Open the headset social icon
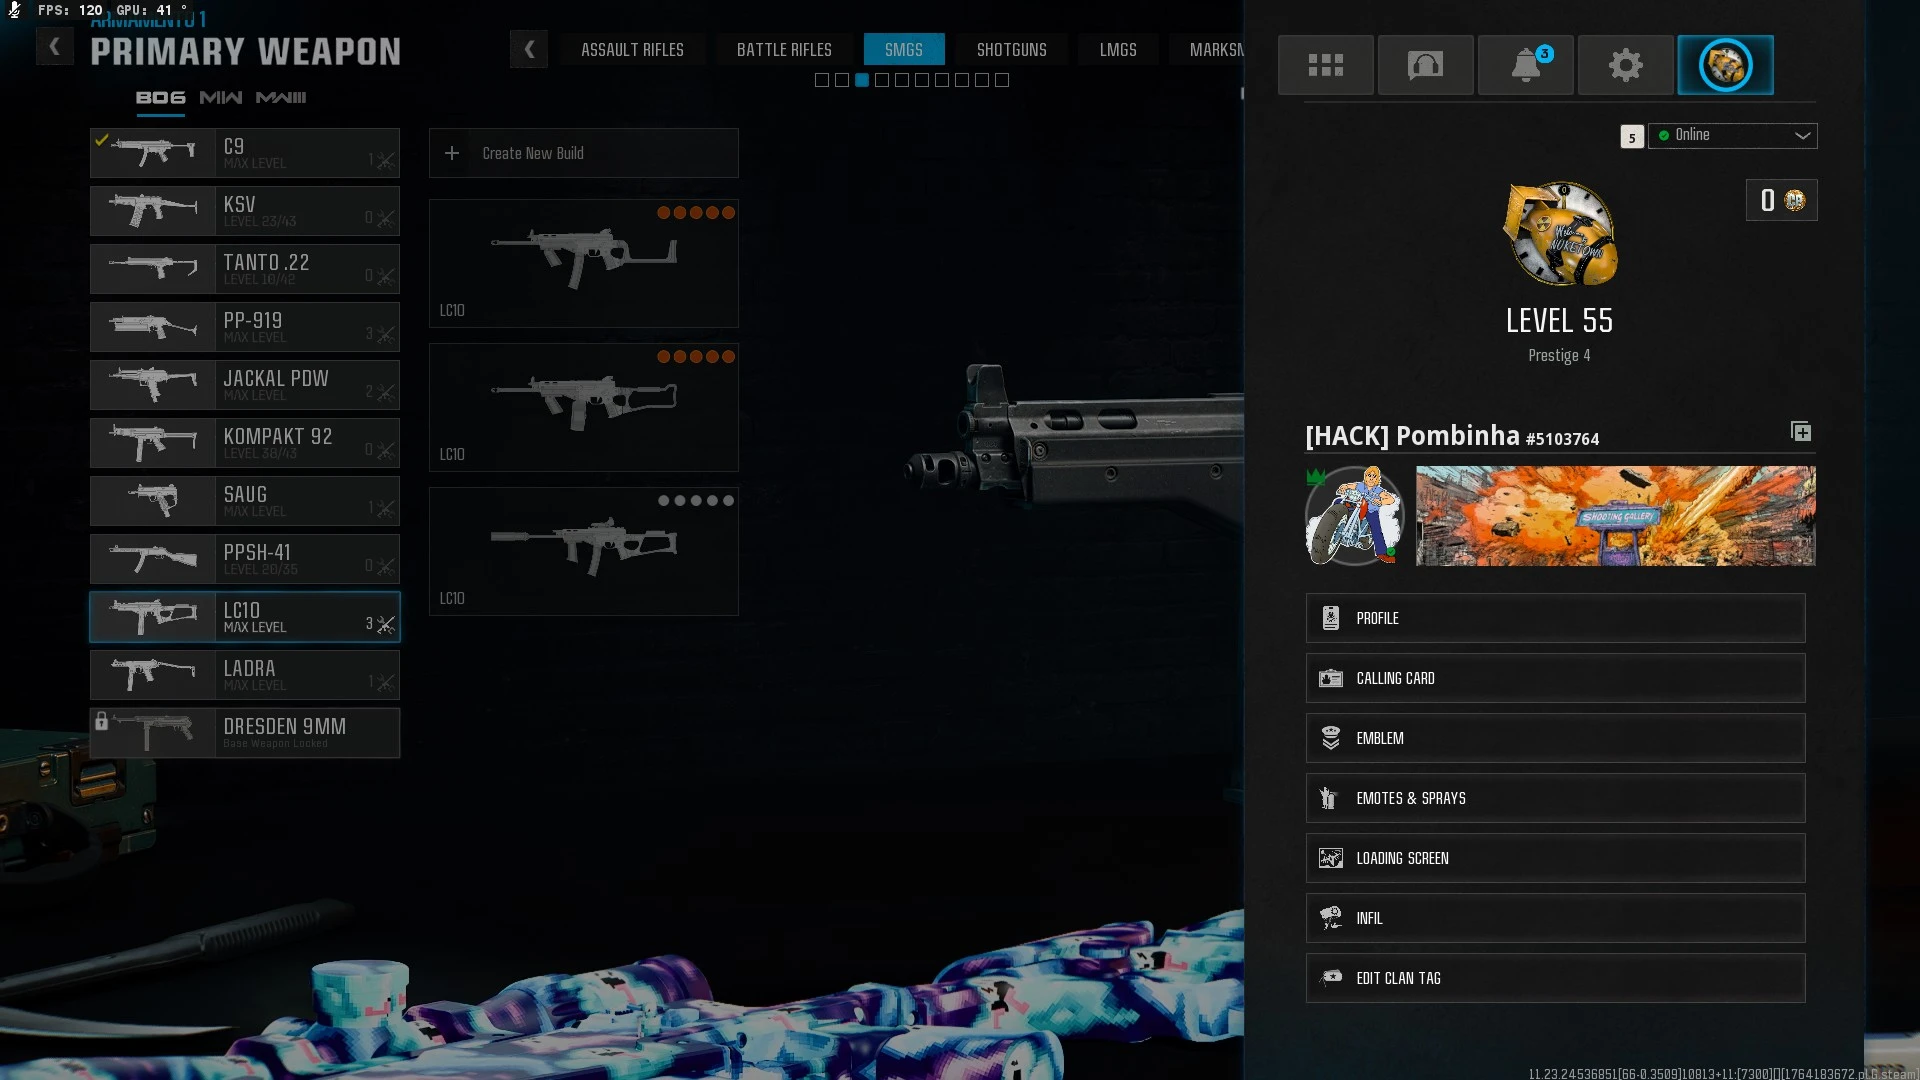This screenshot has height=1080, width=1920. tap(1425, 65)
